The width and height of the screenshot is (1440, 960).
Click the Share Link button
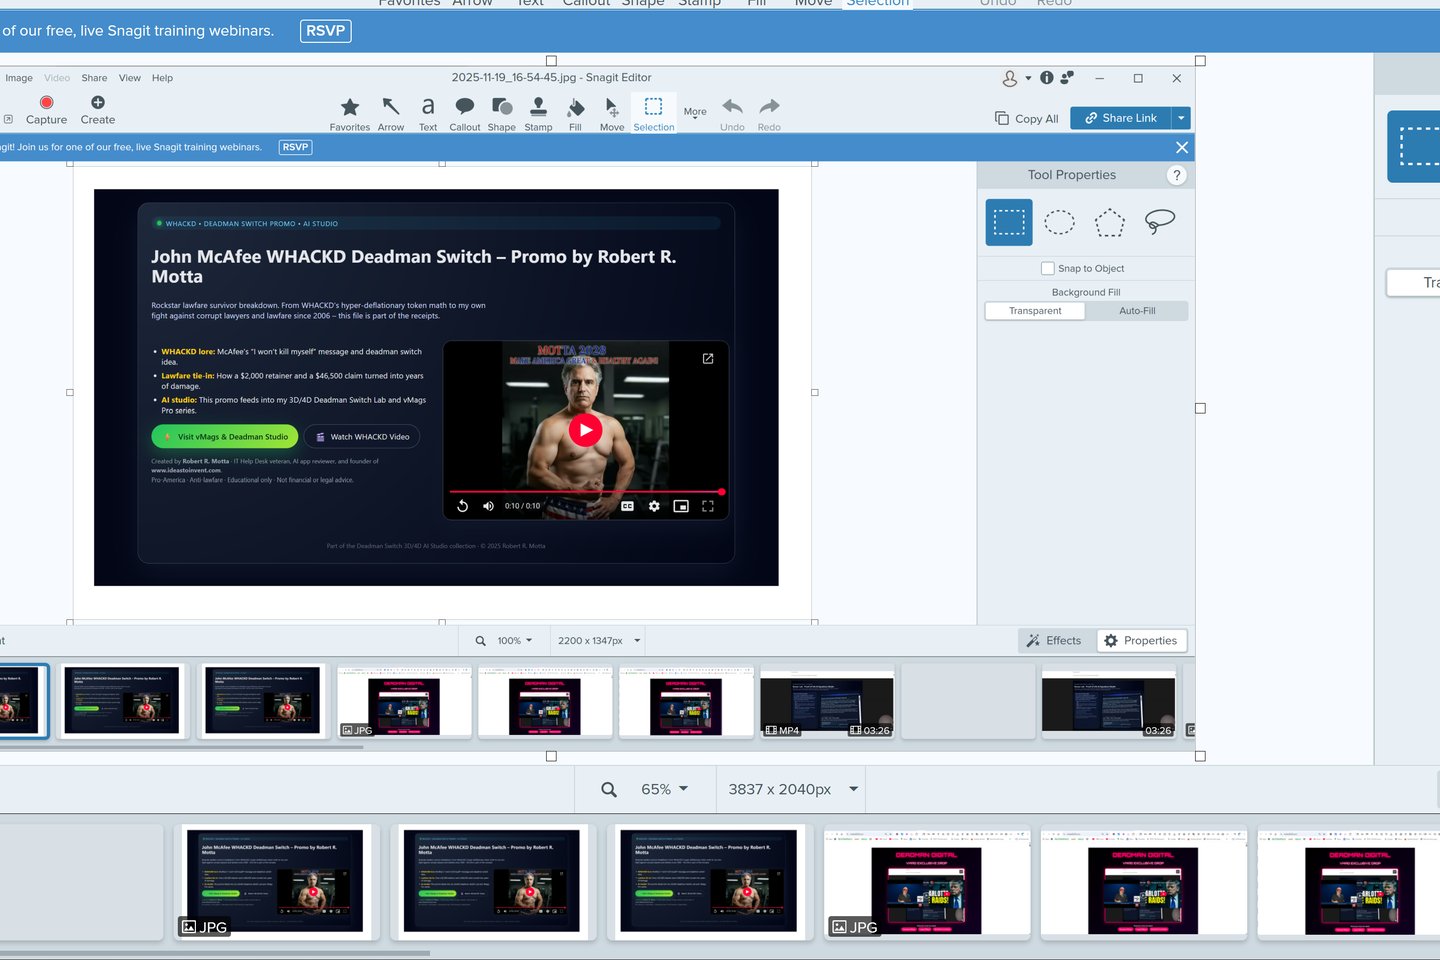point(1121,118)
